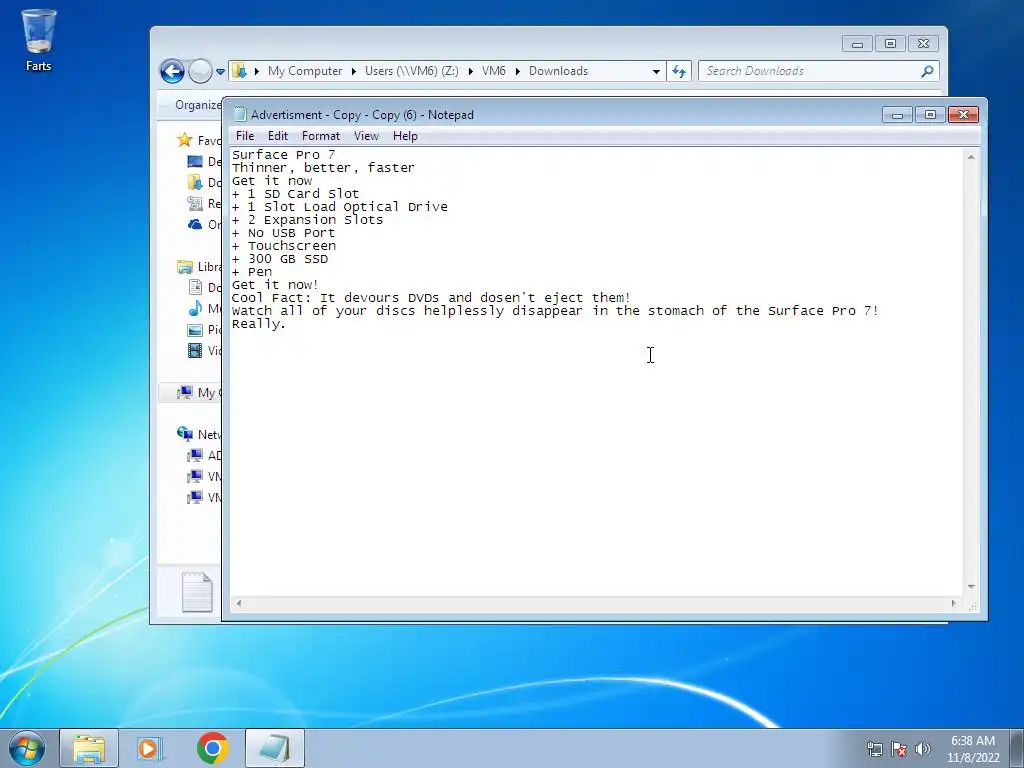Click the VM6 breadcrumb segment
Screen dimensions: 1024x768
coord(494,71)
